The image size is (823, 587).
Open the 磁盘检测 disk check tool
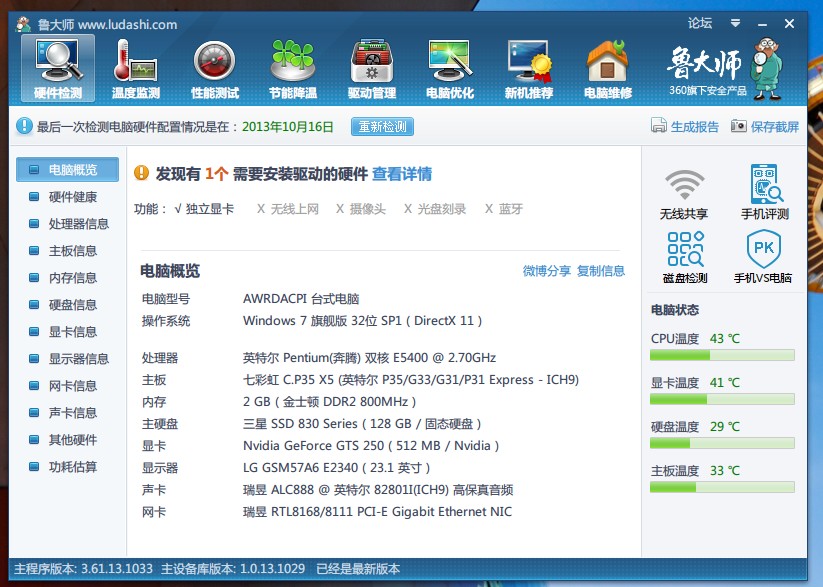click(684, 256)
